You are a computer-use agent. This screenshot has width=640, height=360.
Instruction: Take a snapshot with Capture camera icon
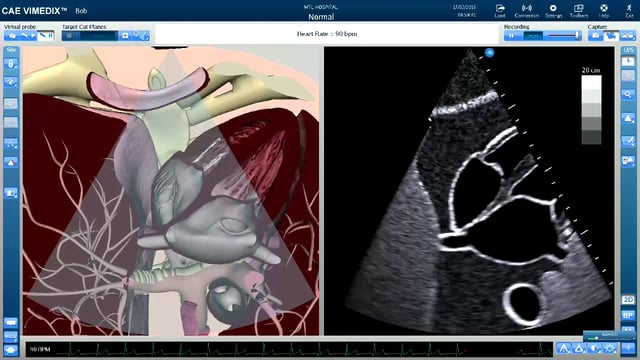click(x=595, y=36)
